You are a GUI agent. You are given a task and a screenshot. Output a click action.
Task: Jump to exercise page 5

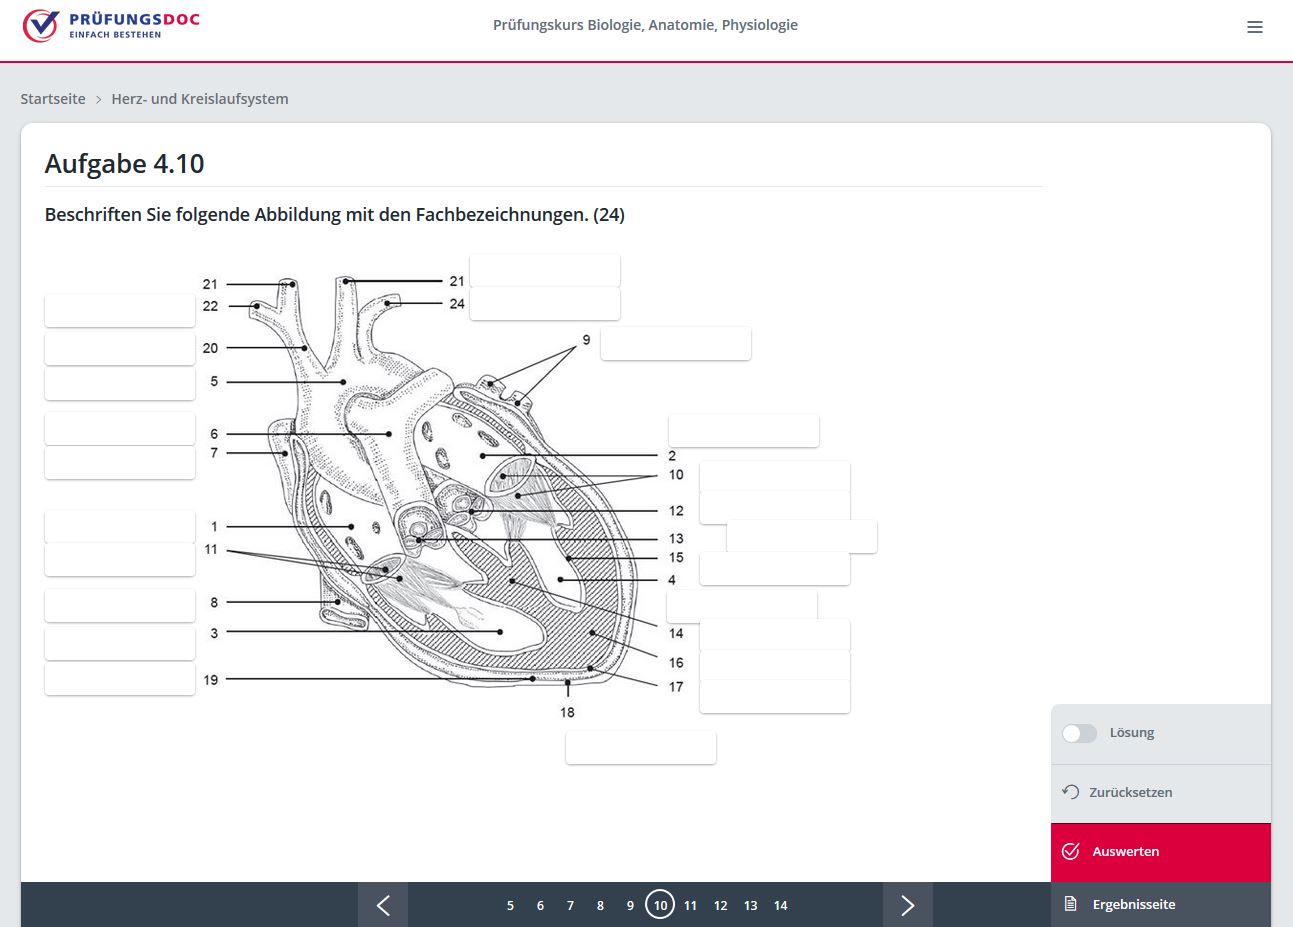click(x=510, y=905)
